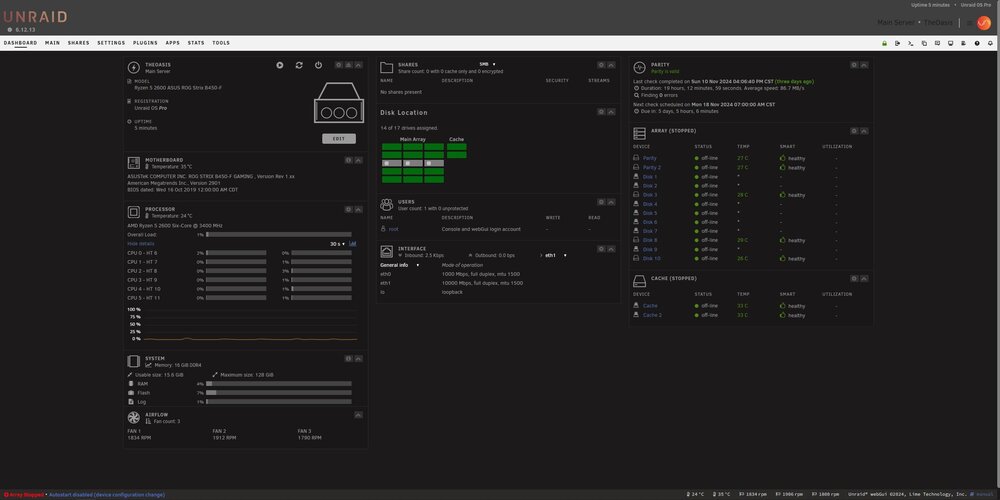The width and height of the screenshot is (1000, 500).
Task: Click the system info monitor icon
Action: coord(950,43)
